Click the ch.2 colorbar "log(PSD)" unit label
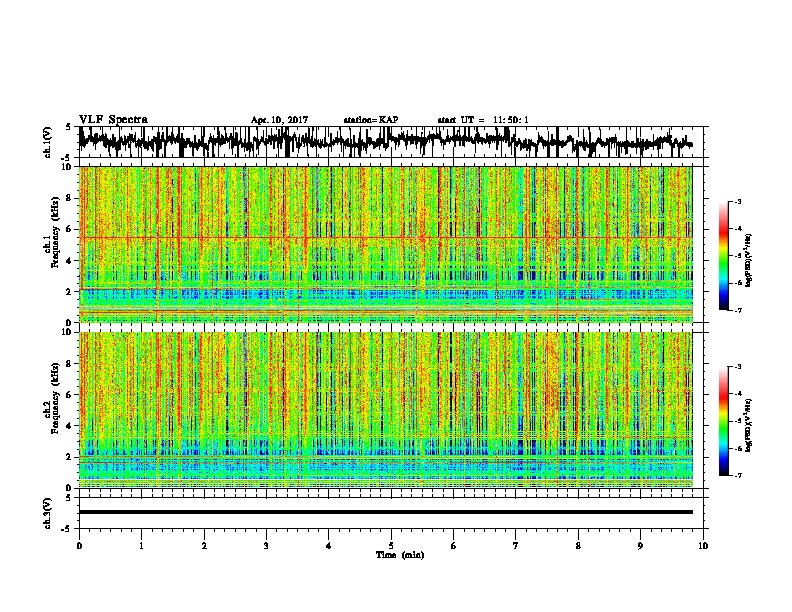Screen dimensions: 792x612 (x=749, y=425)
